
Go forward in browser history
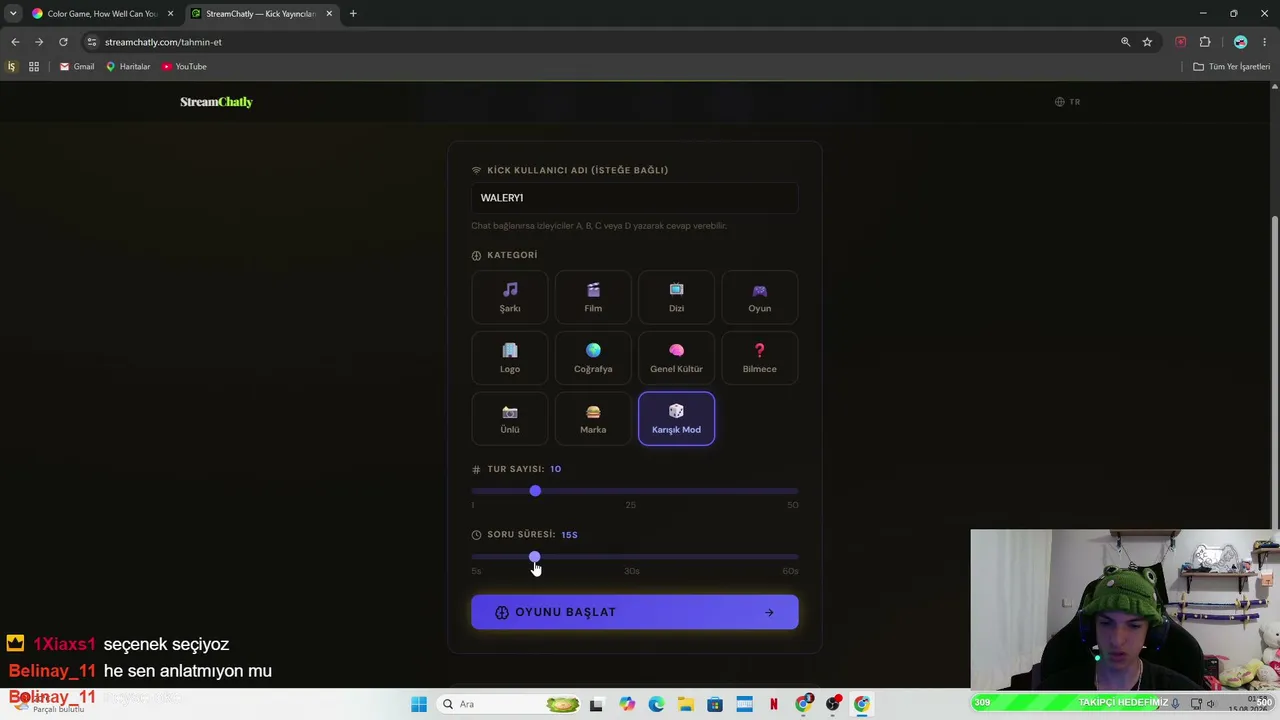pos(39,42)
